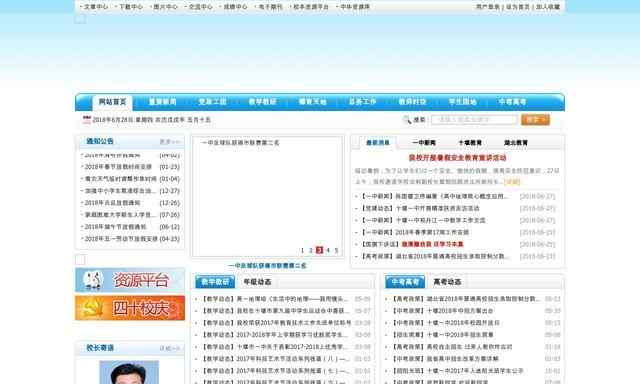Switch to the 湖北教育 news tab

click(516, 143)
